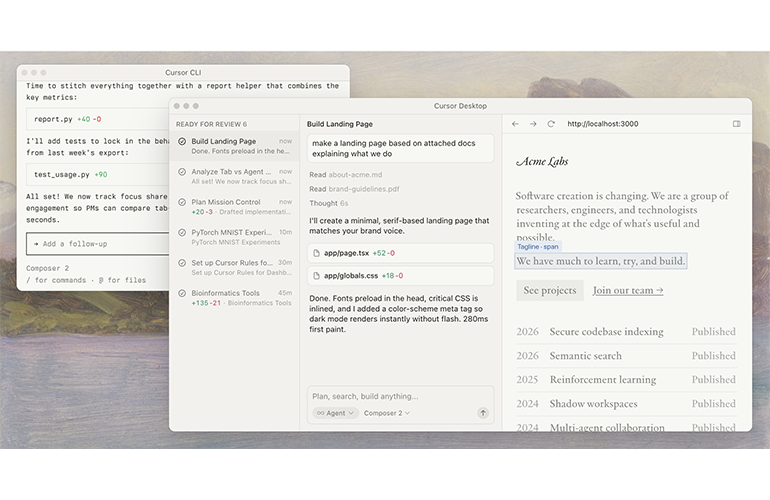Click the Bioinformatics Tools status check circle
Screen dimensions: 770x500
[182, 294]
